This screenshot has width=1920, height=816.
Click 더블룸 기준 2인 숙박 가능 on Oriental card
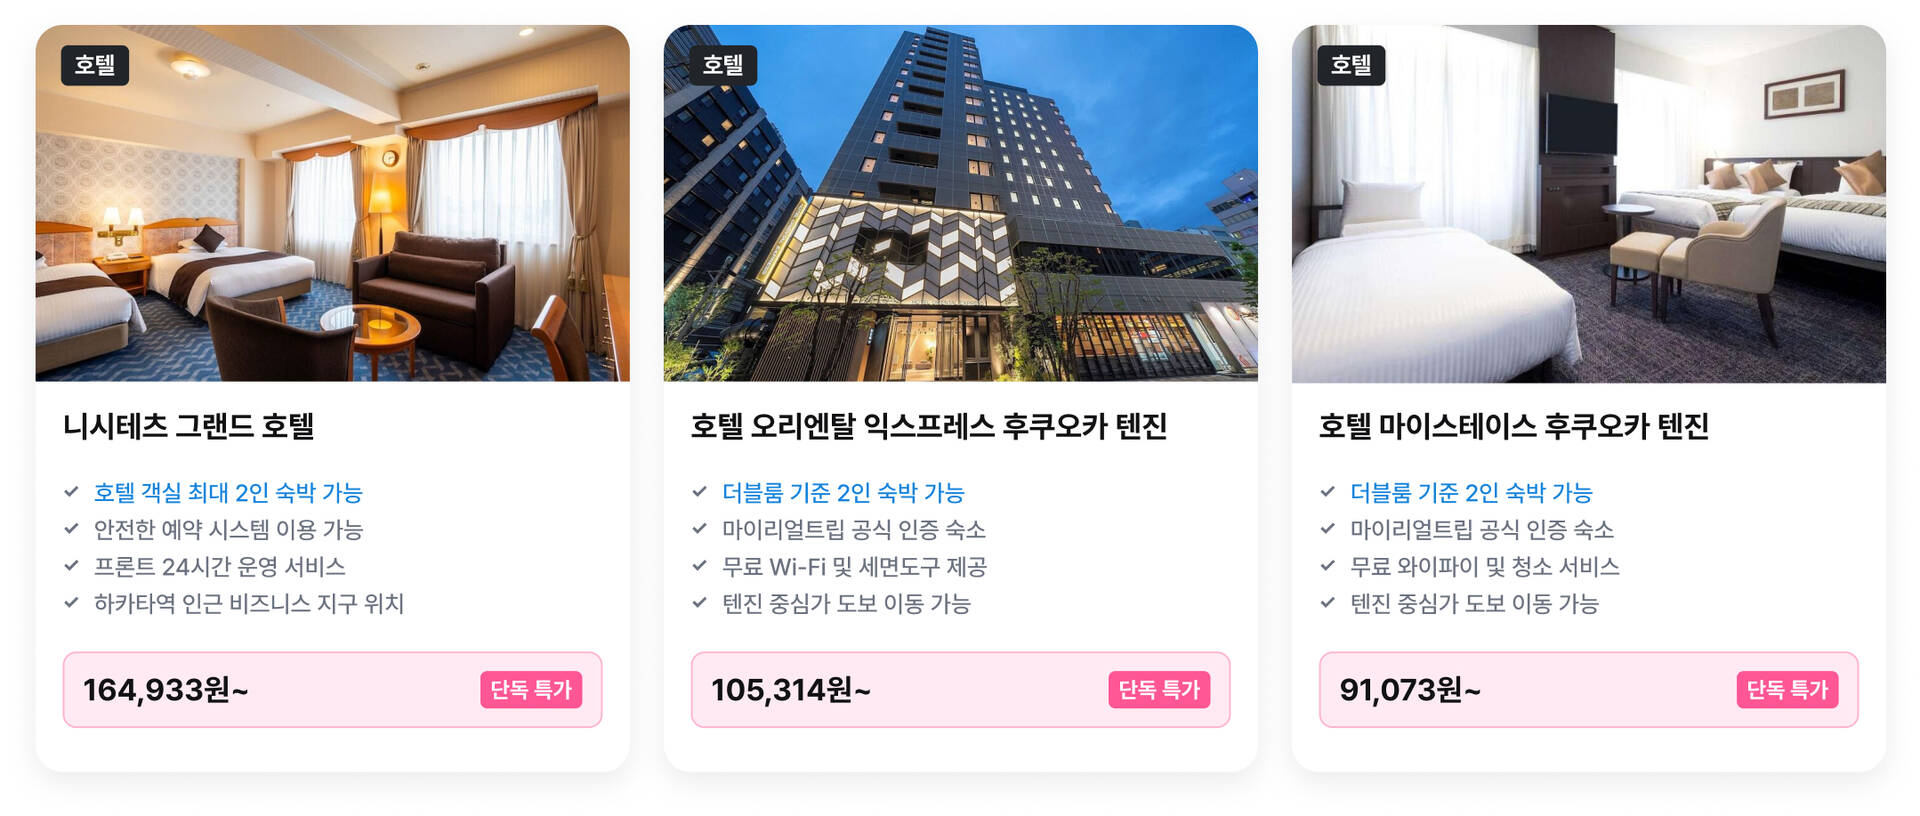tap(843, 493)
